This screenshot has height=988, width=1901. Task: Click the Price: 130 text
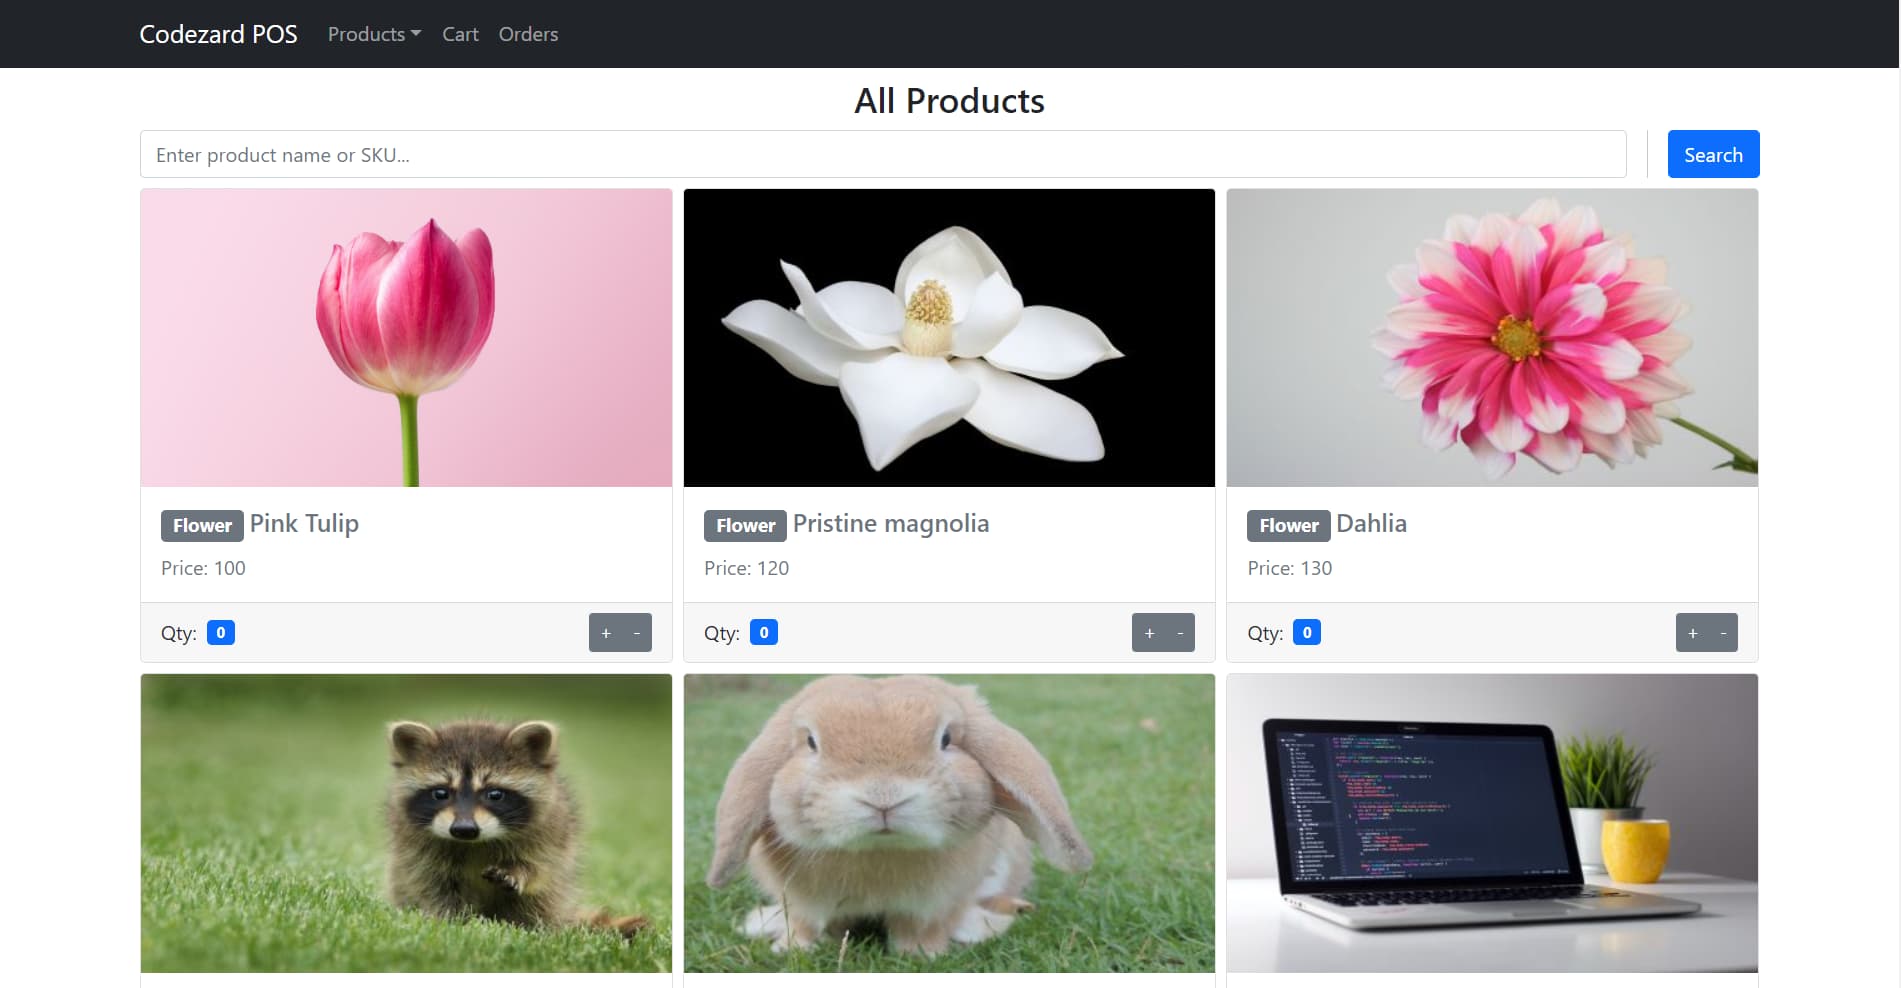[1289, 568]
